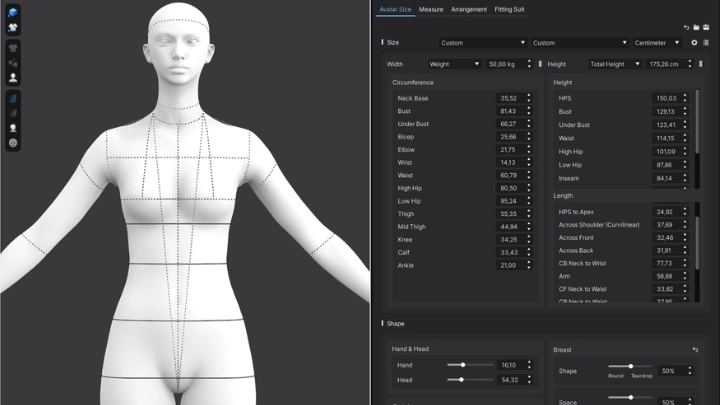Click the blue fabric sheet icon
720x405 pixels.
(13, 98)
